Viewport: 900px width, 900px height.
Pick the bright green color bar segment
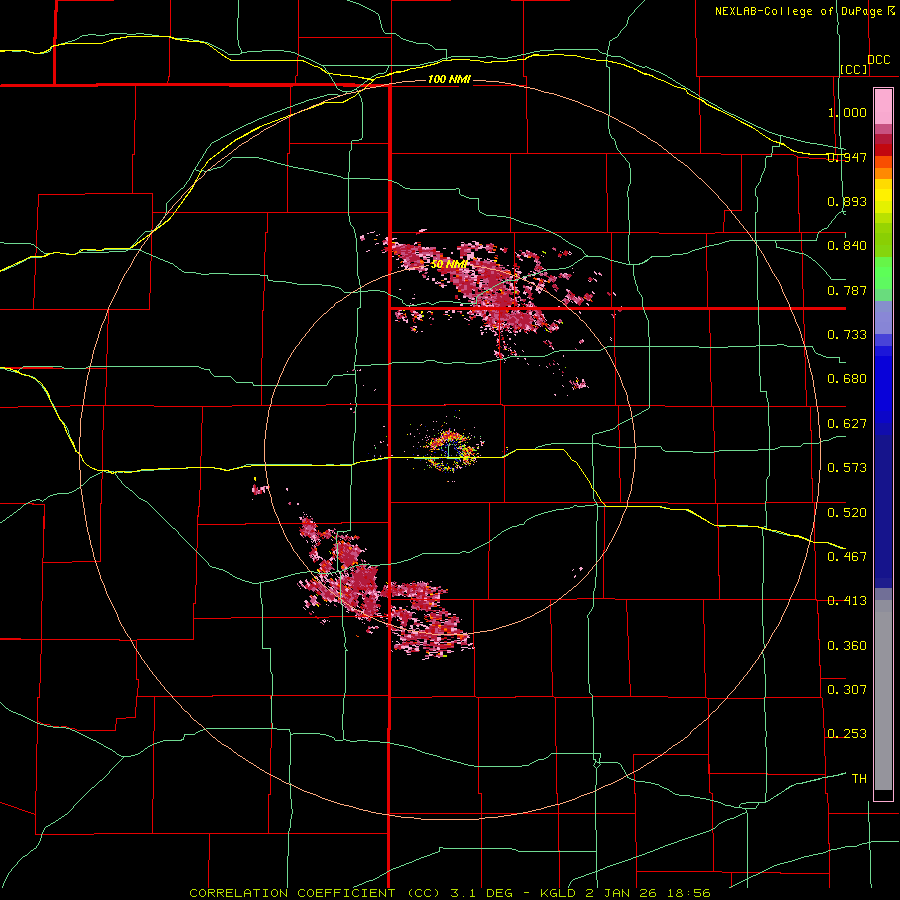point(883,273)
